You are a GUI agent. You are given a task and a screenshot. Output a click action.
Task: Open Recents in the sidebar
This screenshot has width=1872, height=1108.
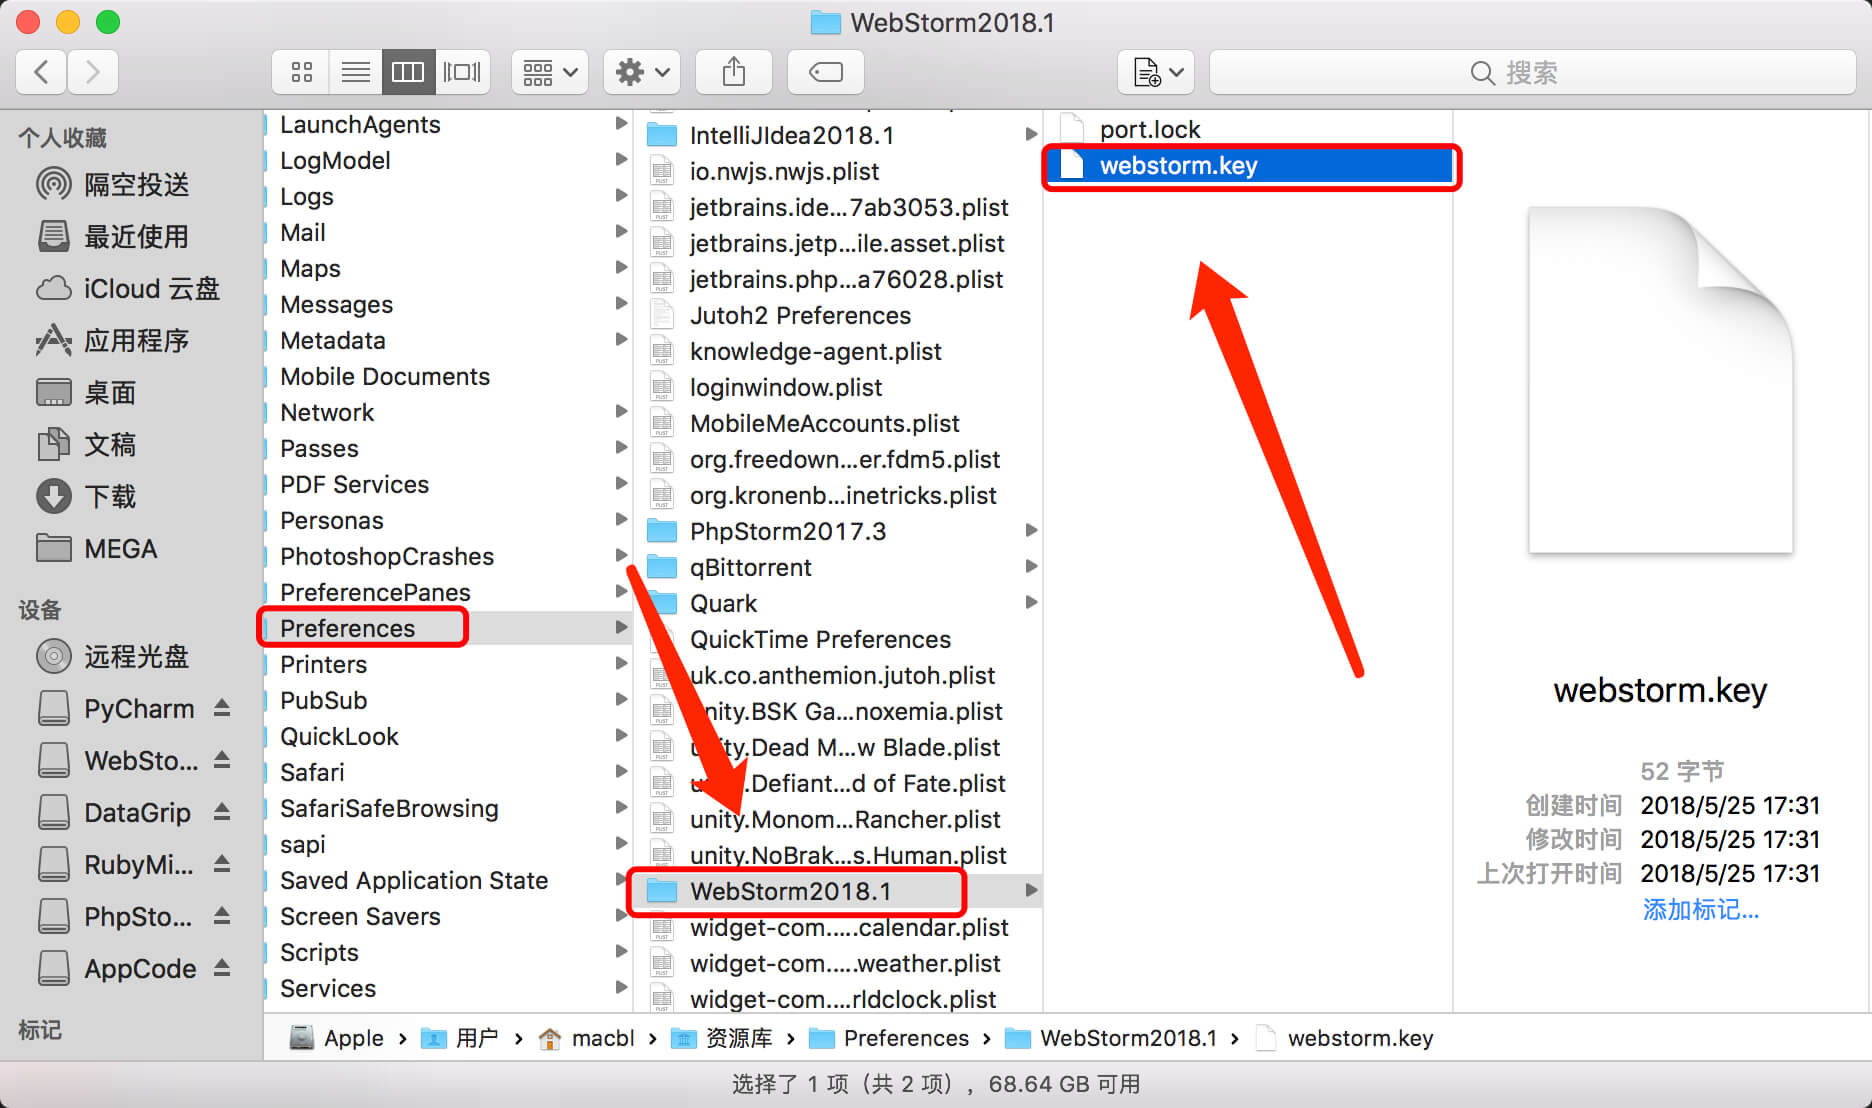coord(113,237)
